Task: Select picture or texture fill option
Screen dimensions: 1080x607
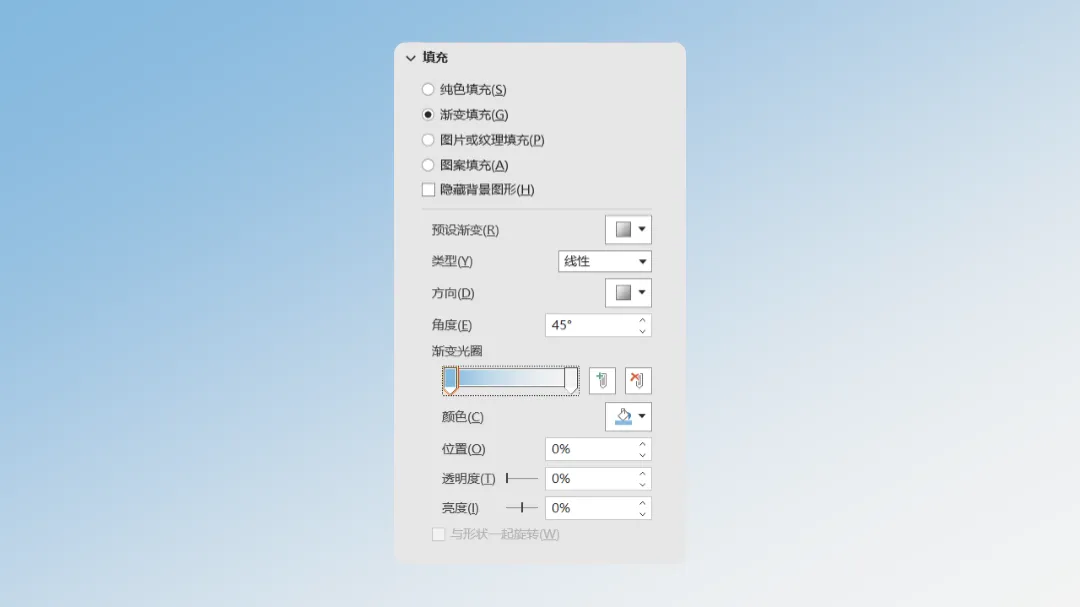Action: click(428, 140)
